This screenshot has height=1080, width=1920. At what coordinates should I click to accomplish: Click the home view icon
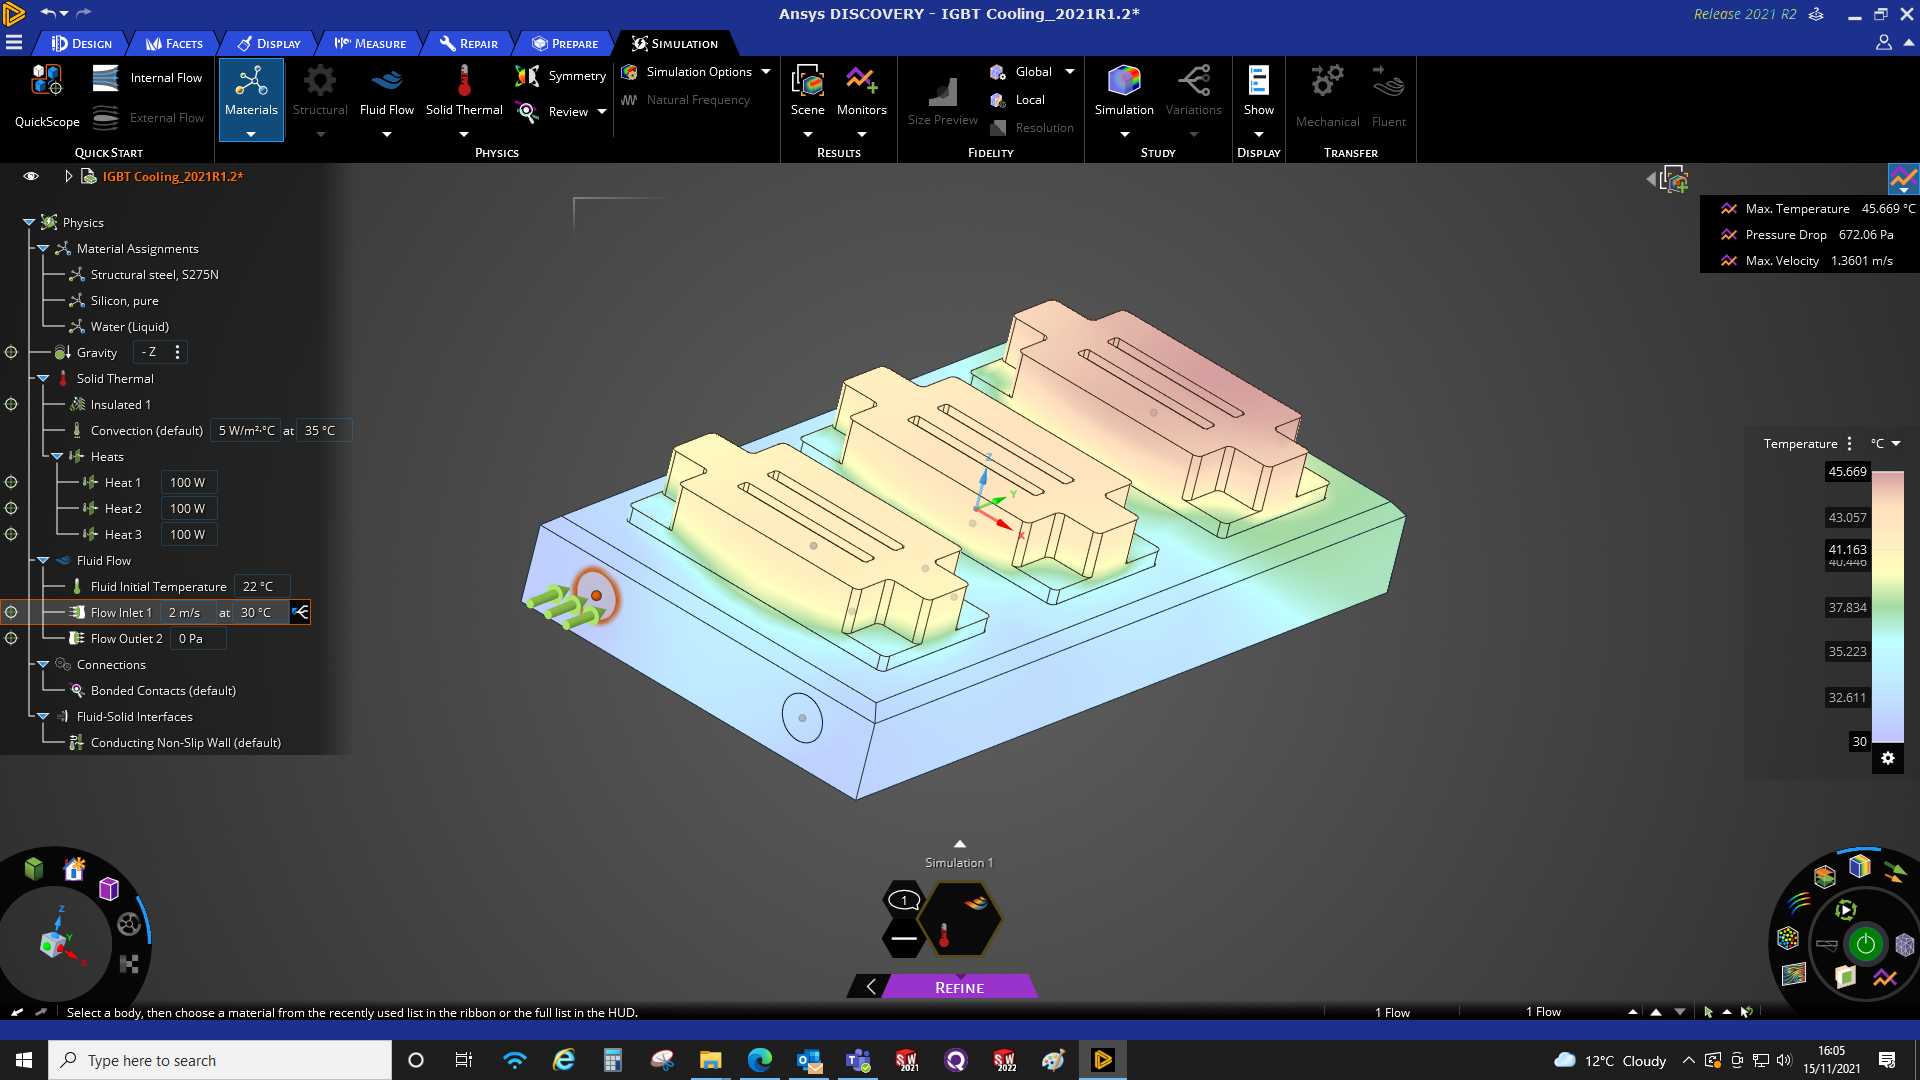click(74, 869)
